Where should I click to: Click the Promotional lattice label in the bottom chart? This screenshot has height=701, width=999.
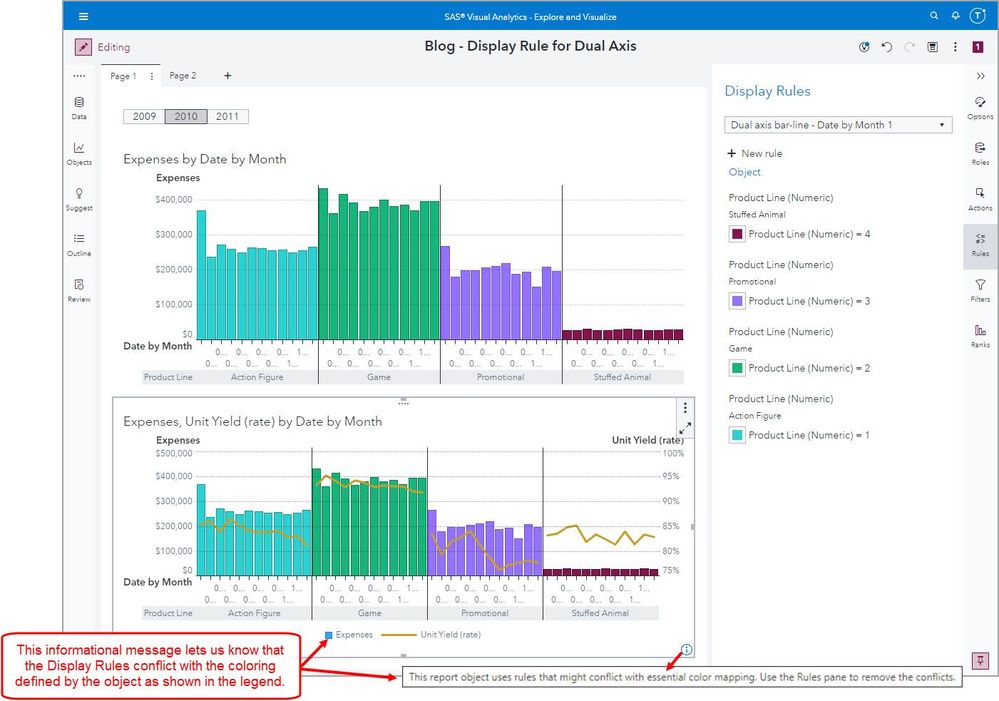tap(485, 613)
